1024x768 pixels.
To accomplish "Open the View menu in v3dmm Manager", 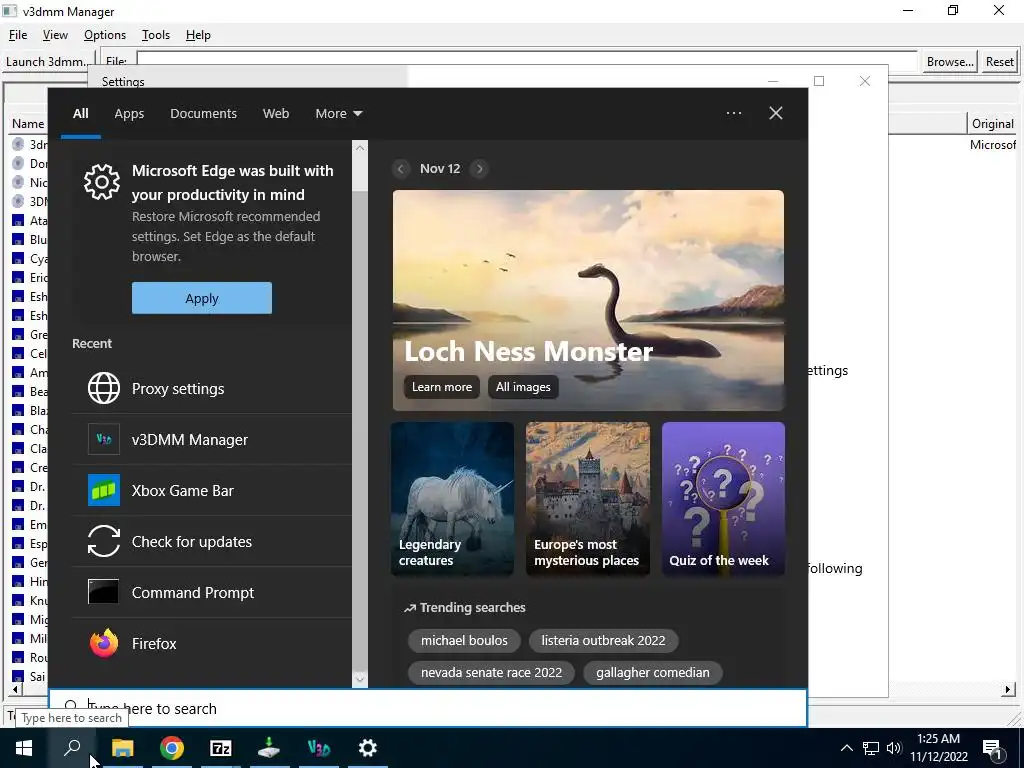I will point(56,35).
